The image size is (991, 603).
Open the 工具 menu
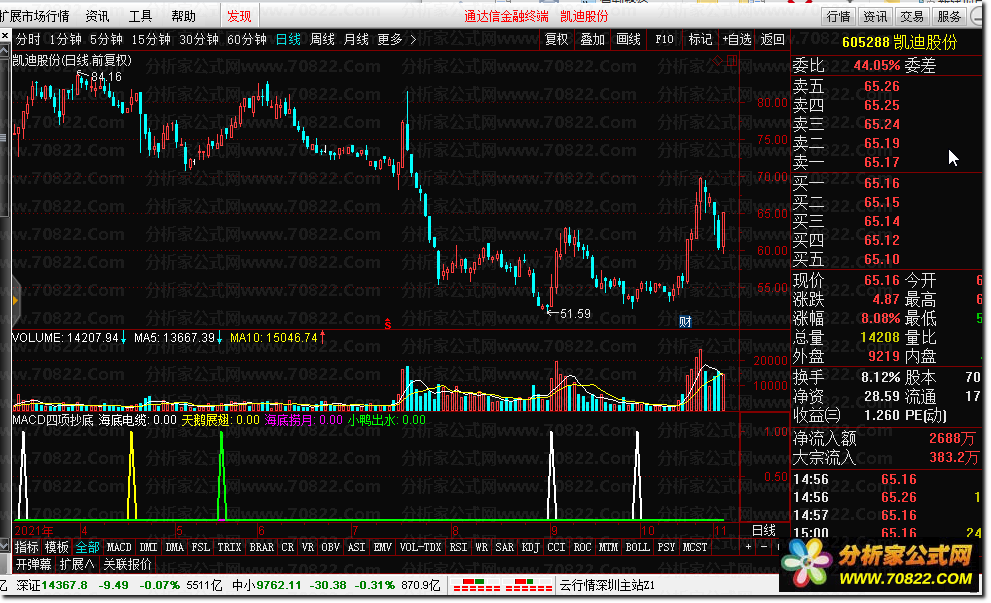coord(140,16)
